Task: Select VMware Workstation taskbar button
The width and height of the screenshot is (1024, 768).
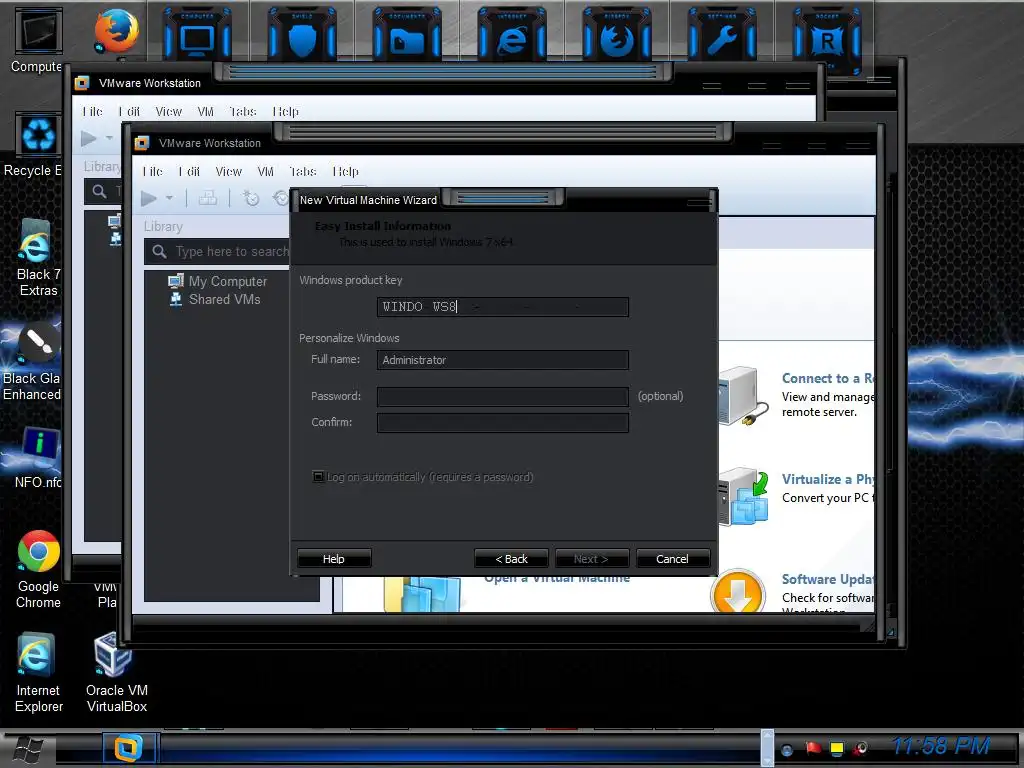Action: pos(129,748)
